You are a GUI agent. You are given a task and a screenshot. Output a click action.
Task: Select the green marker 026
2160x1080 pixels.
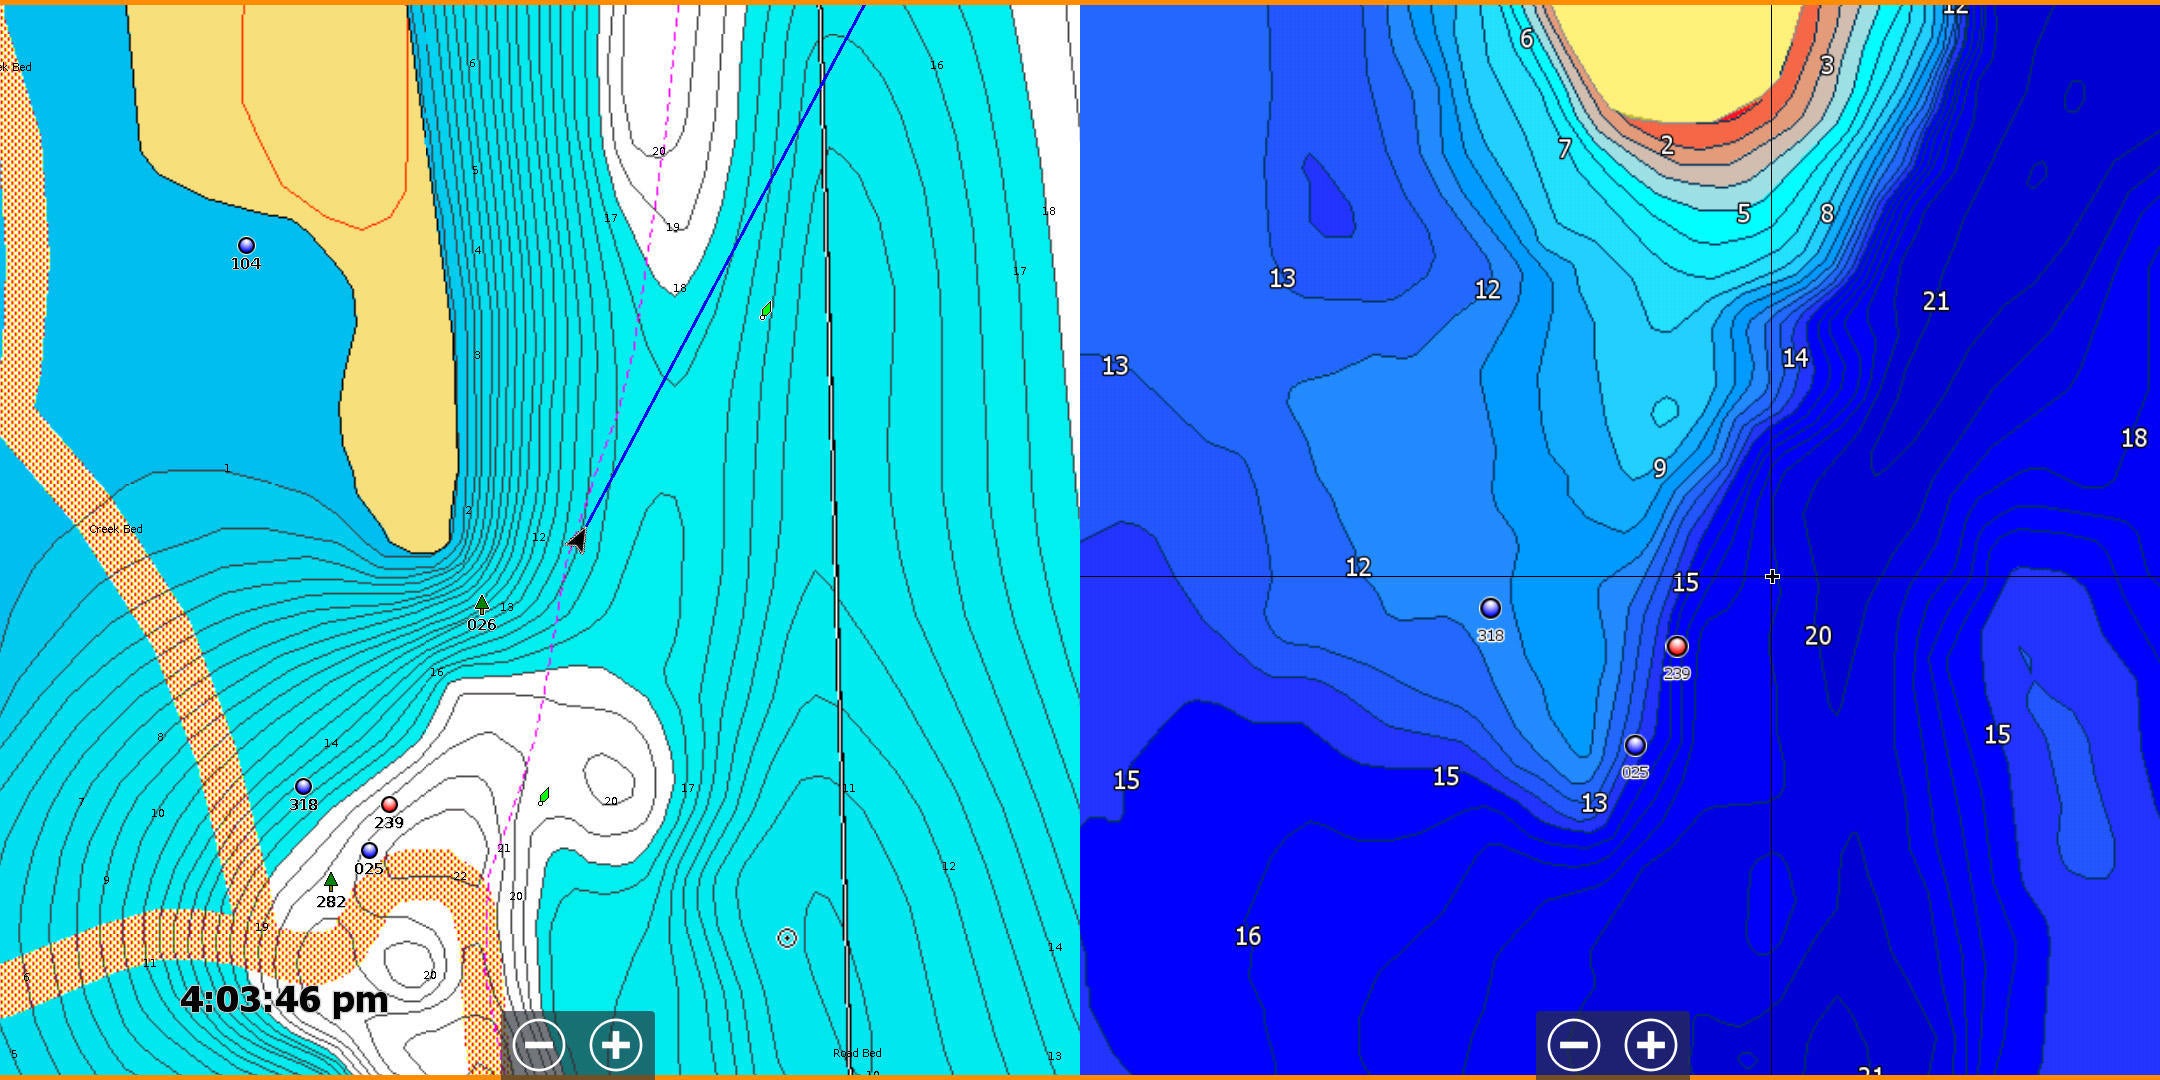(x=483, y=605)
